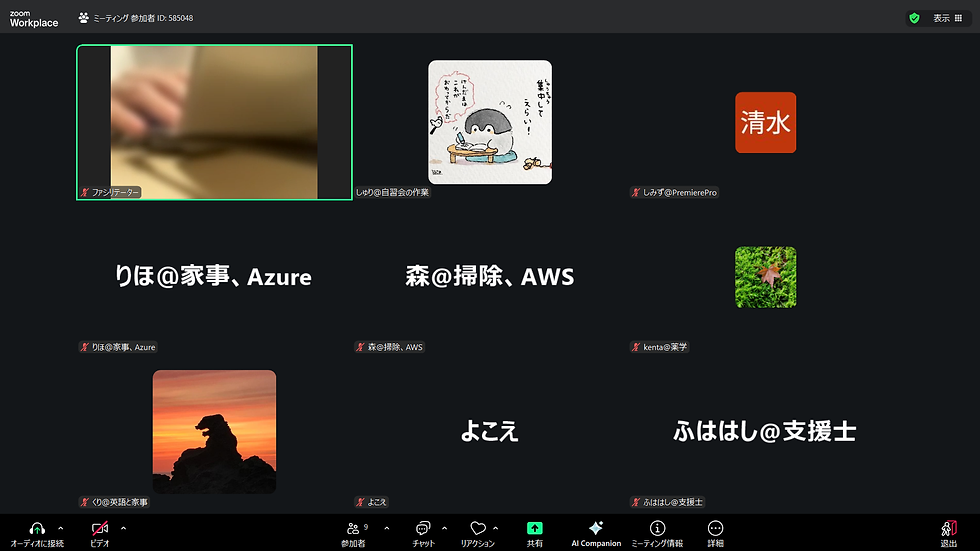Click the しゅり@自習会の作業 name label
Image resolution: width=980 pixels, height=551 pixels.
point(392,192)
